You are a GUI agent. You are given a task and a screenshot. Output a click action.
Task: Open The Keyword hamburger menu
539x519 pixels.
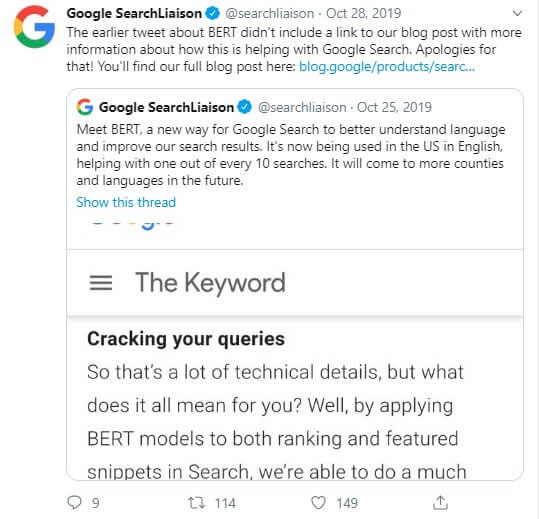pyautogui.click(x=101, y=283)
